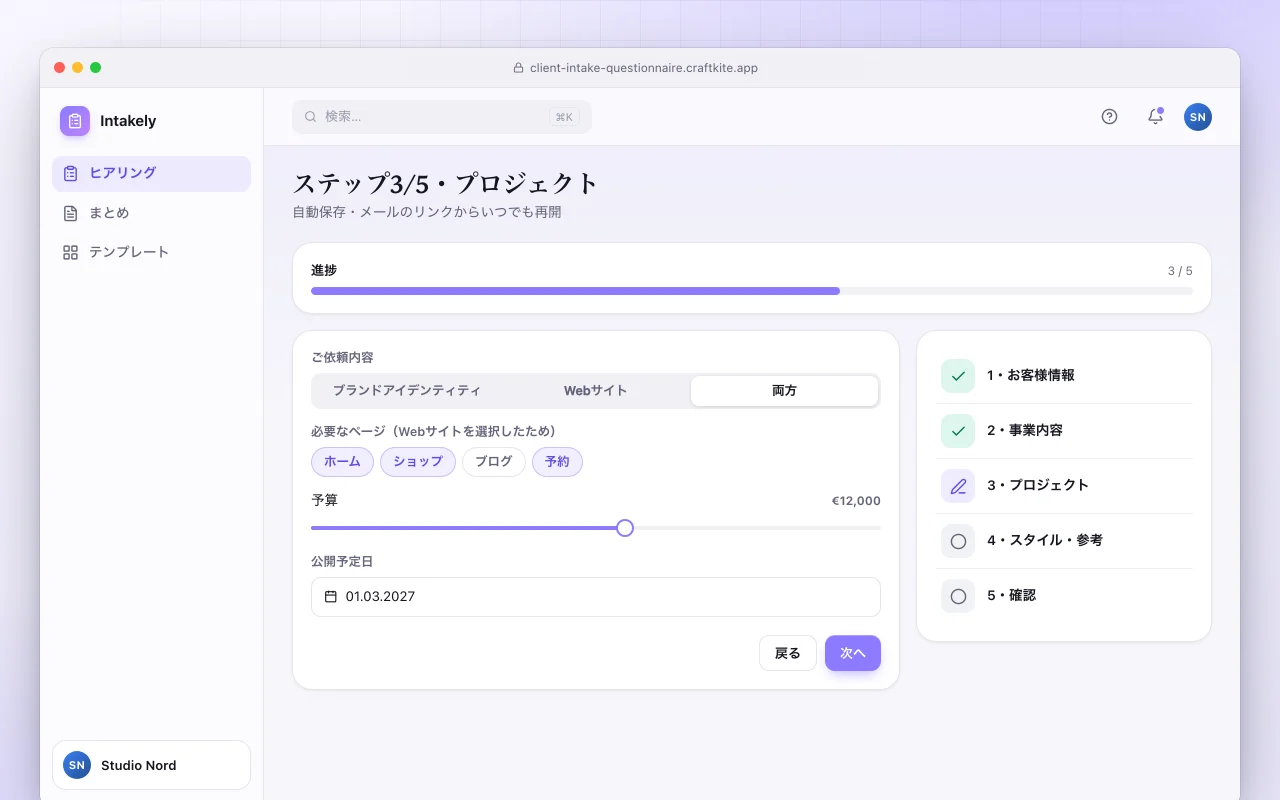Click the calendar icon in date field
The image size is (1280, 800).
331,597
